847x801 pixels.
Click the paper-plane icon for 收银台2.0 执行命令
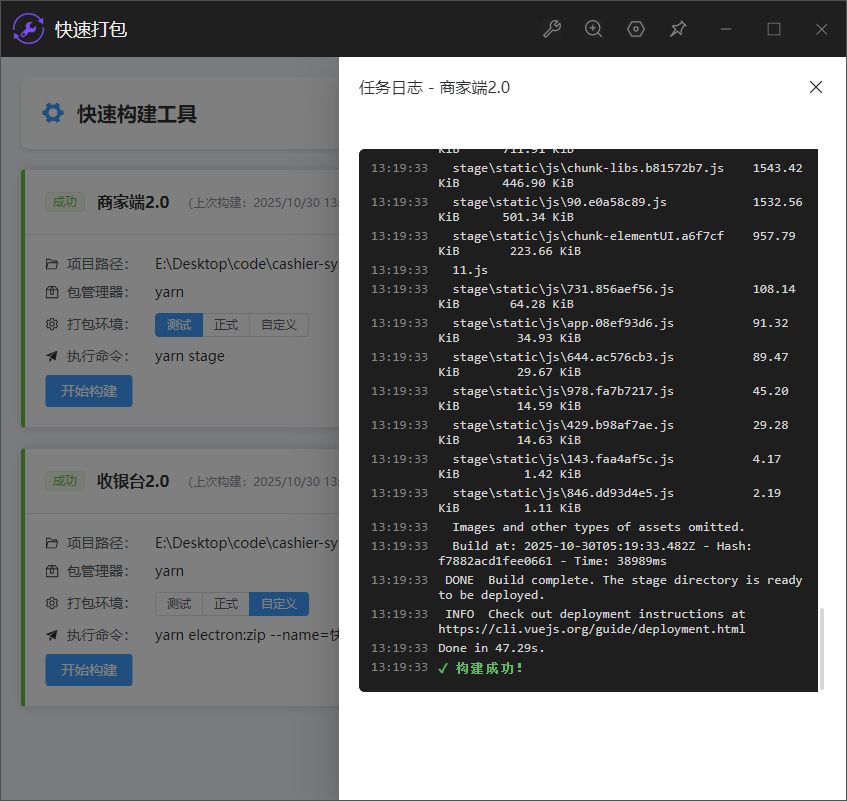[x=52, y=635]
